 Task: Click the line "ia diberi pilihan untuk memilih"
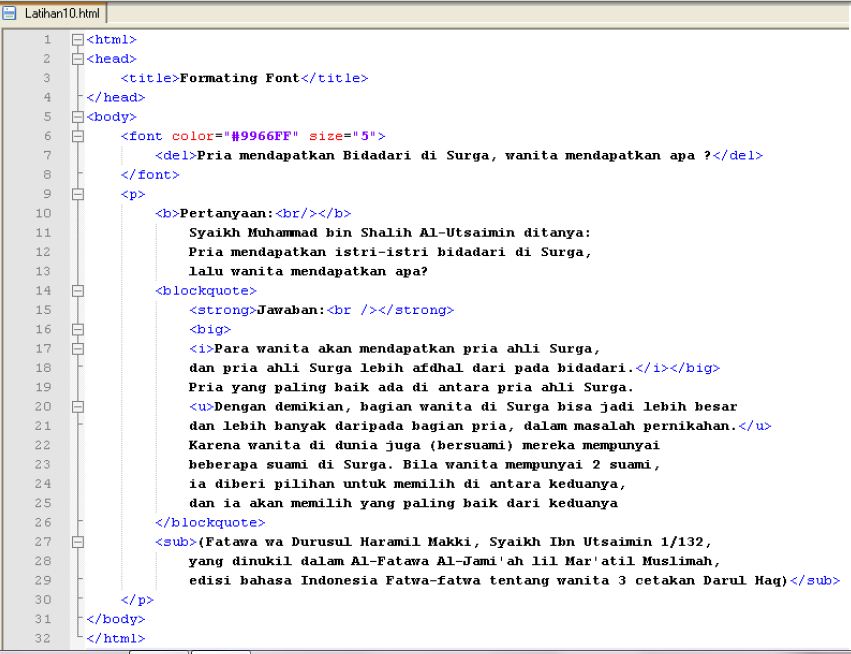pyautogui.click(x=408, y=484)
